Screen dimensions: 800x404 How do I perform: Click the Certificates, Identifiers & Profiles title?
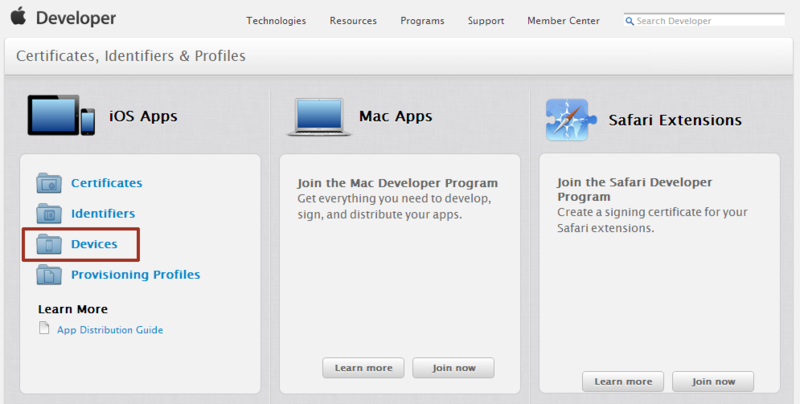click(x=131, y=56)
